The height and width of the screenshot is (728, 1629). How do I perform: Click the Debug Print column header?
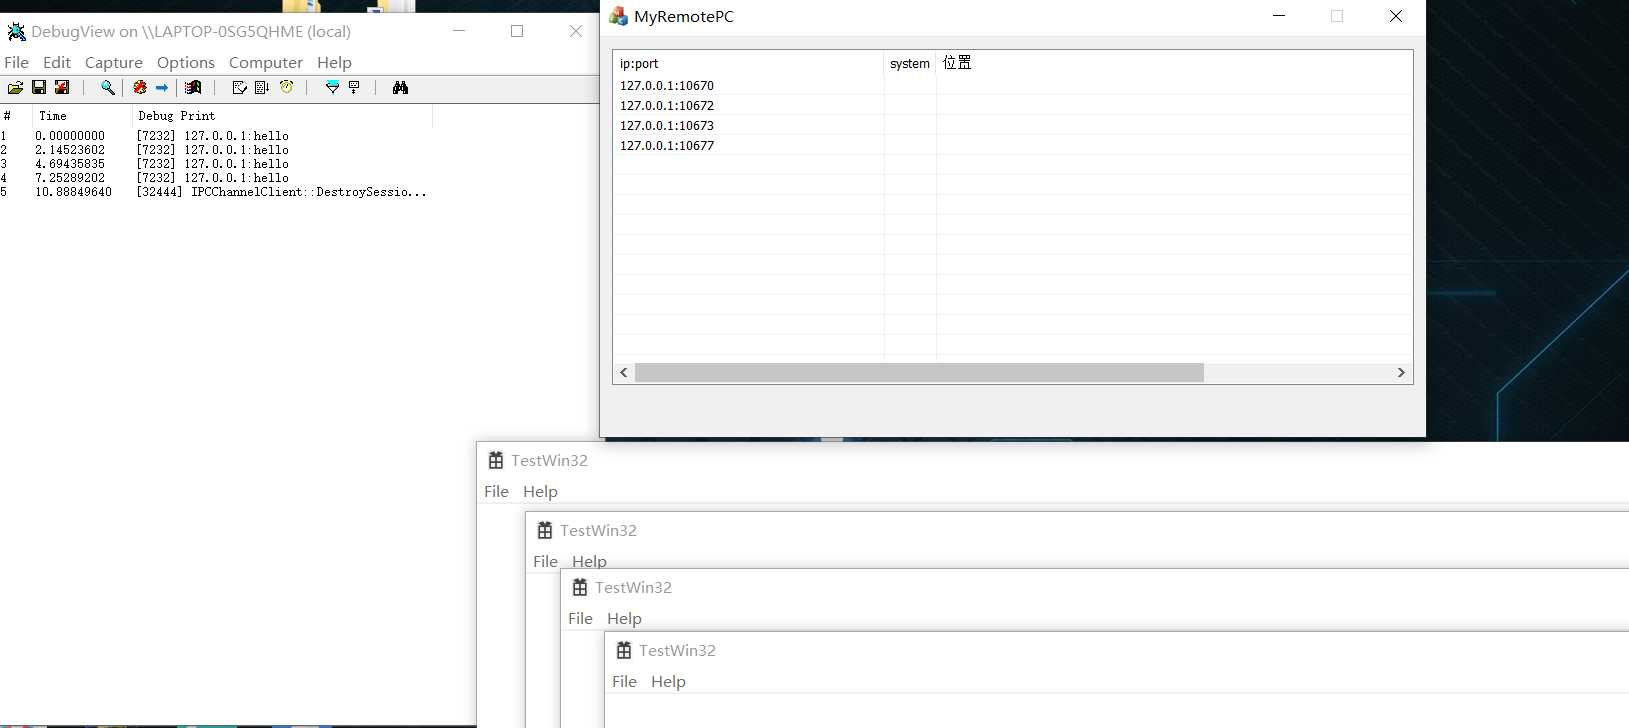[x=283, y=116]
